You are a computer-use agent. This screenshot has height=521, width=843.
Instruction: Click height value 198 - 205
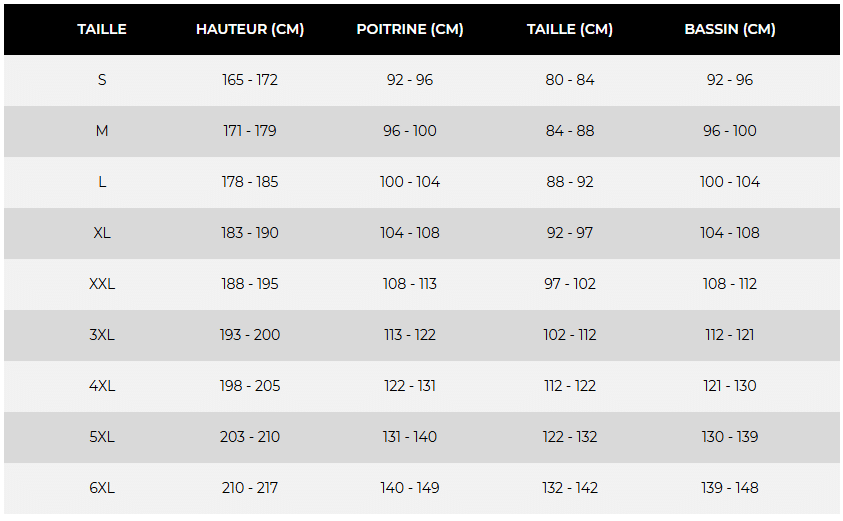(x=250, y=386)
